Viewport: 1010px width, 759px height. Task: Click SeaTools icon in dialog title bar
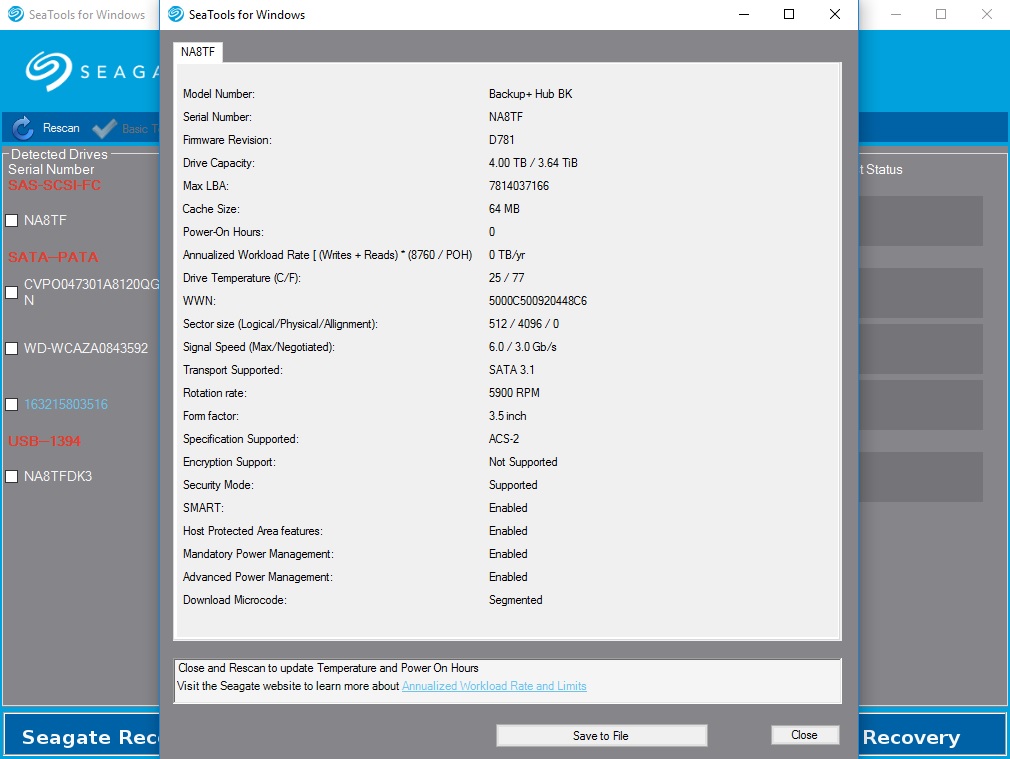tap(176, 14)
